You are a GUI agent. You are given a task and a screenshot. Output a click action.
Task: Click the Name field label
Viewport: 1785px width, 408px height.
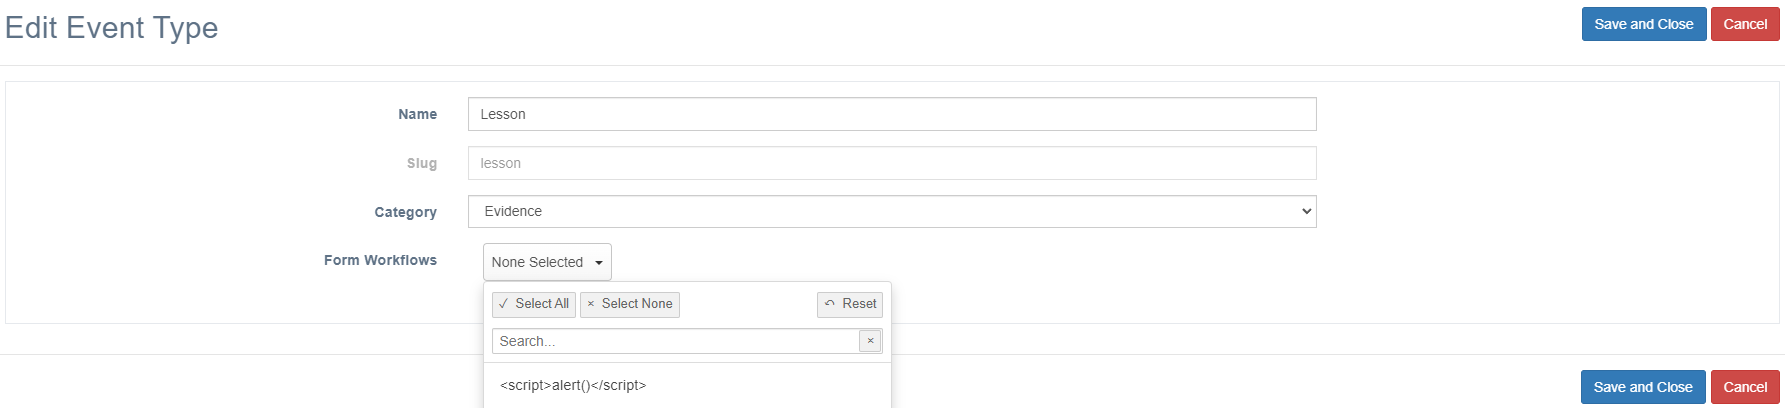417,114
